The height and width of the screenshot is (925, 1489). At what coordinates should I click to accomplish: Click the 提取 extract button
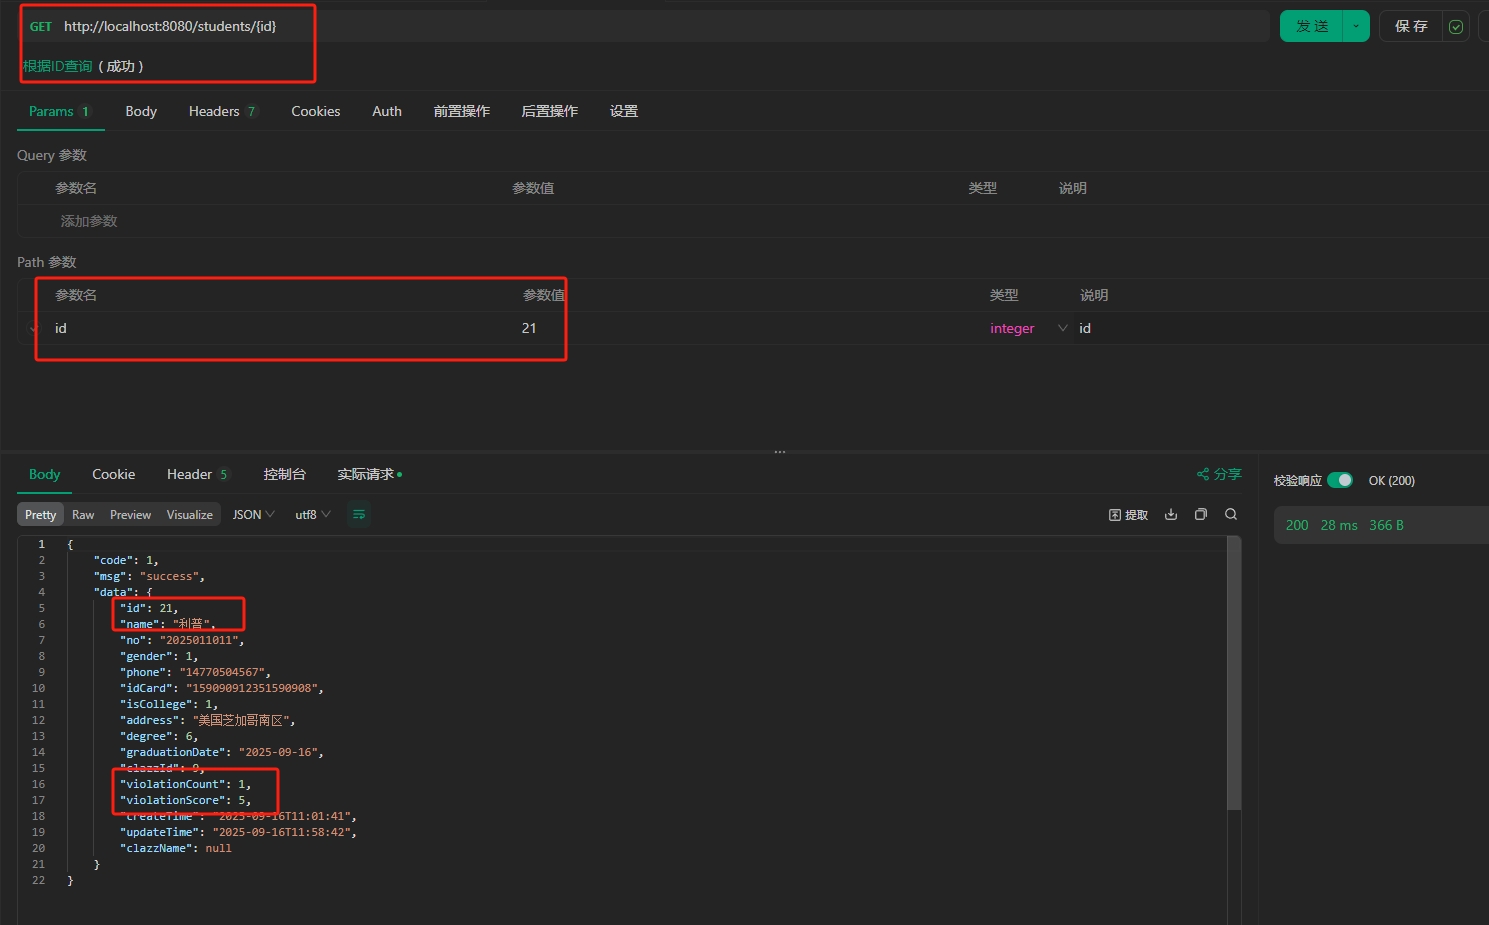click(x=1128, y=514)
